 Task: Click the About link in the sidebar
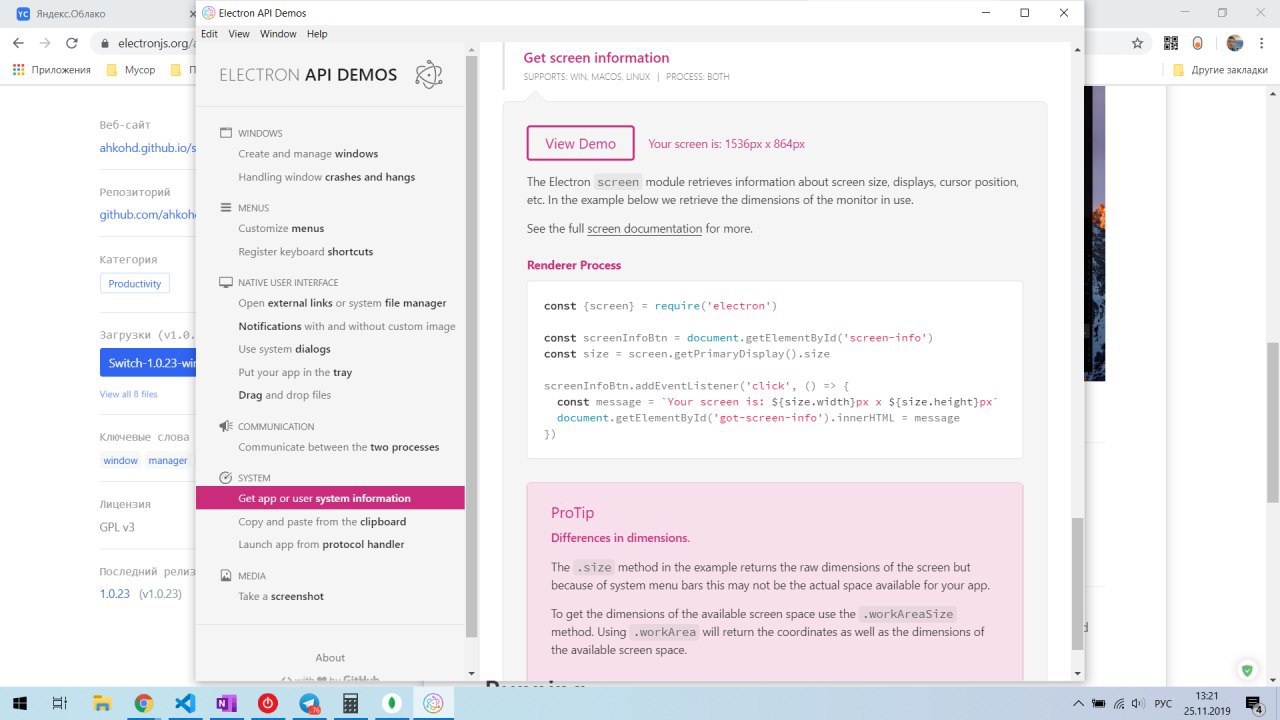click(x=330, y=657)
